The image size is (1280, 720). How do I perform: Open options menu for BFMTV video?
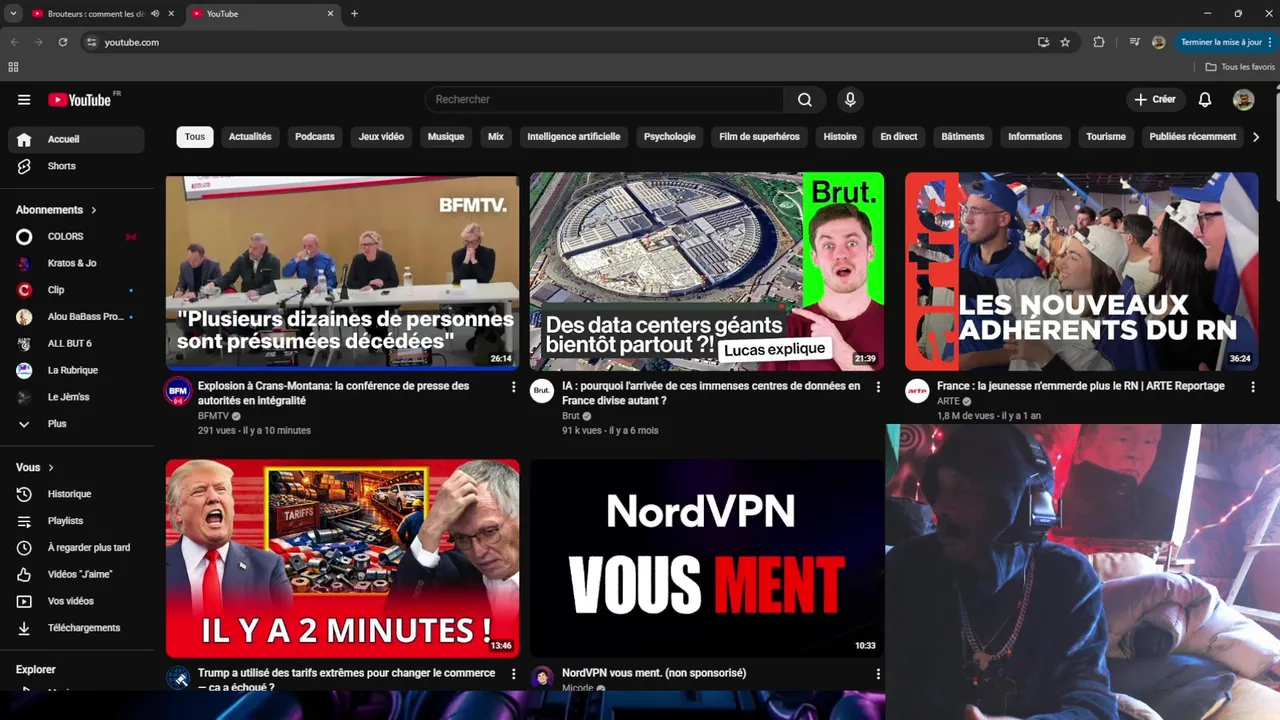coord(514,387)
